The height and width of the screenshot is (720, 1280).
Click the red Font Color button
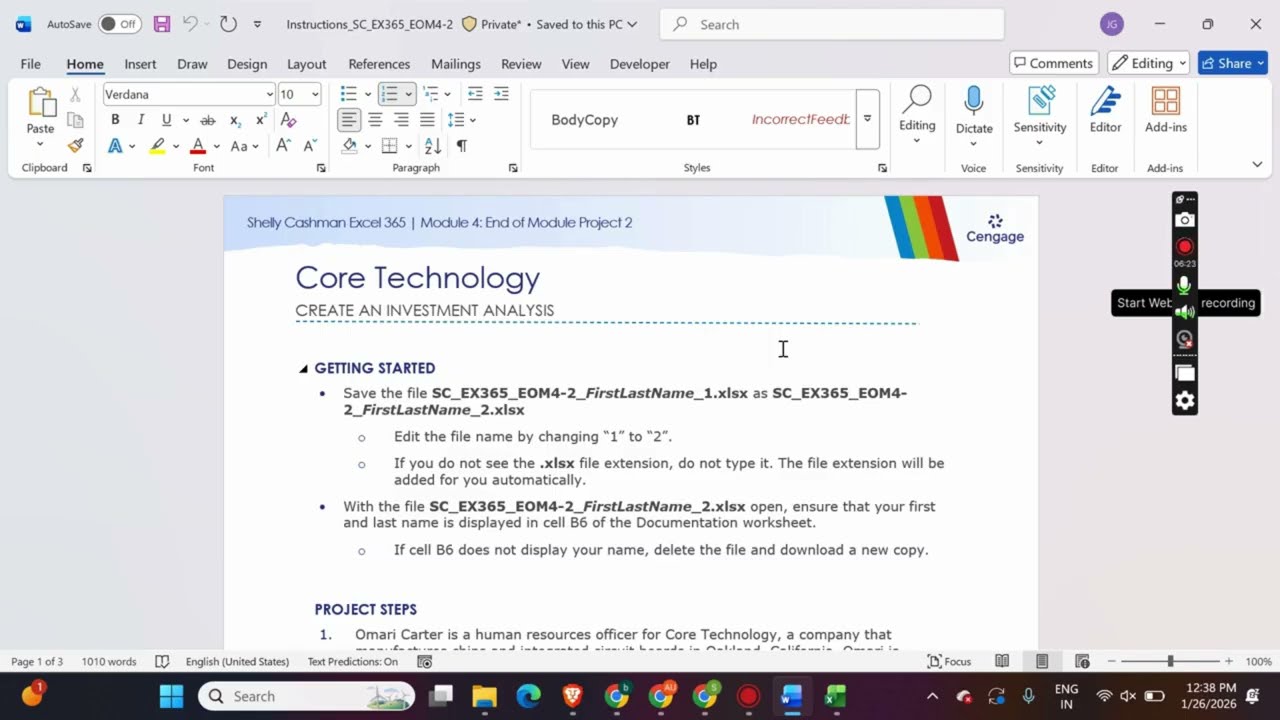pos(198,146)
